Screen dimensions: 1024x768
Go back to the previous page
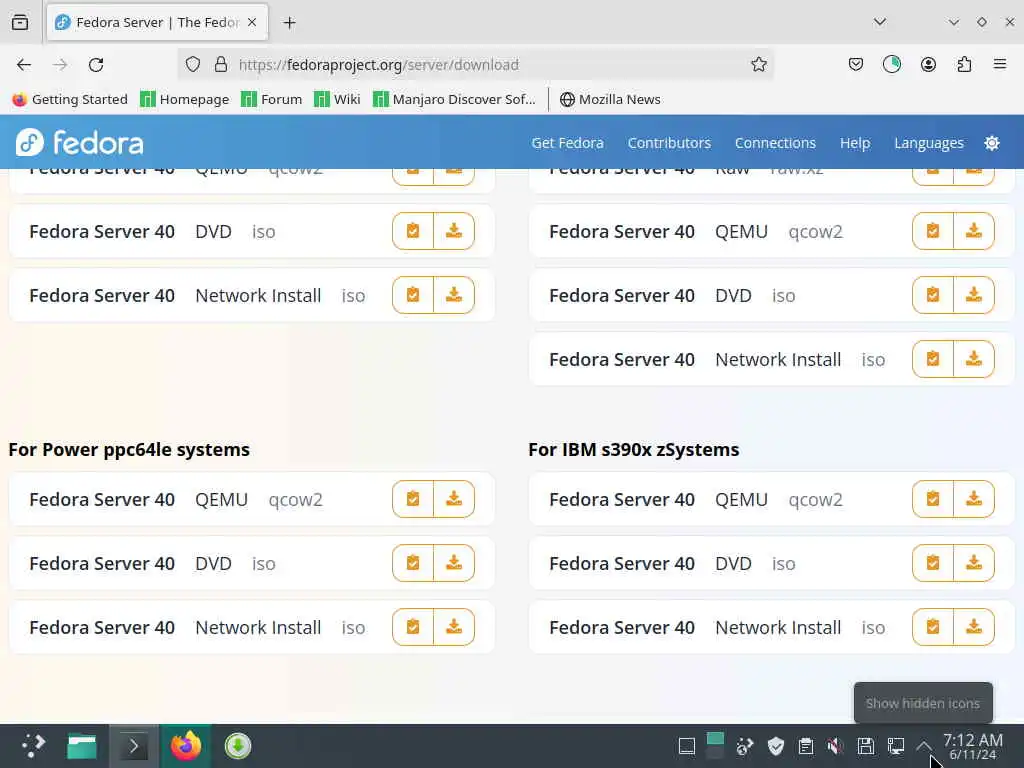(x=24, y=65)
